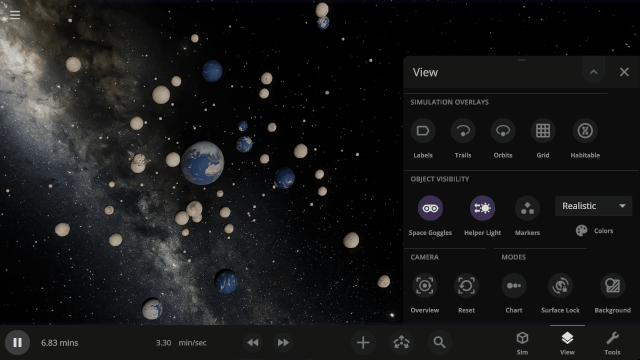
Task: Collapse the View panel with chevron
Action: point(593,72)
